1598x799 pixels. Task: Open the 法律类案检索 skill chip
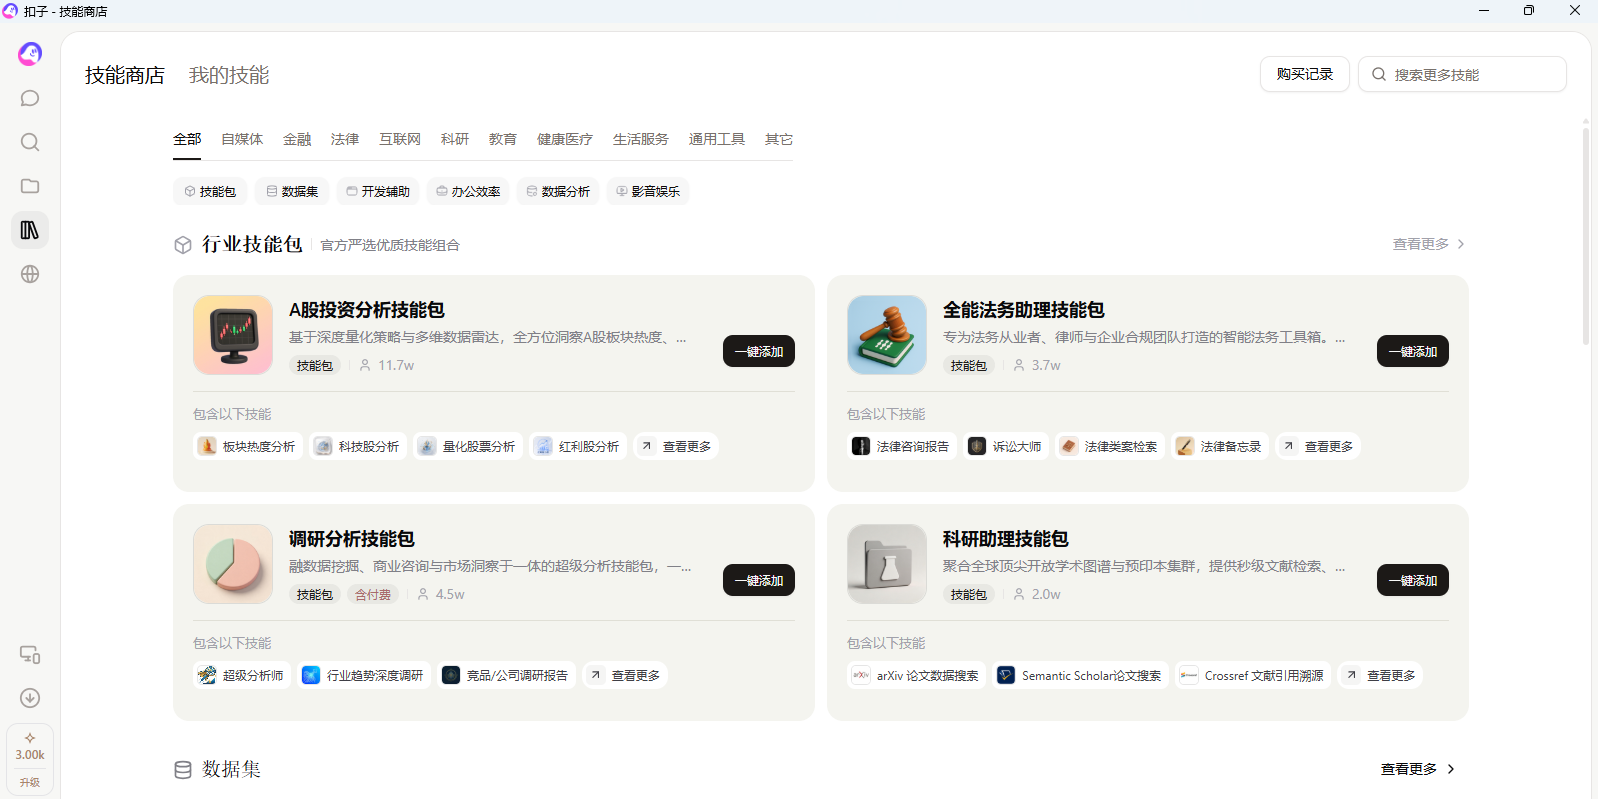(x=1110, y=446)
